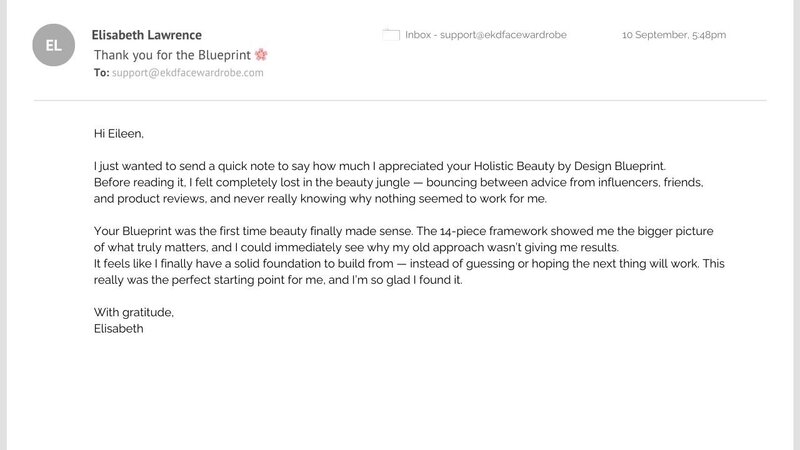Click the EL sender avatar circle
The height and width of the screenshot is (450, 800).
[54, 46]
